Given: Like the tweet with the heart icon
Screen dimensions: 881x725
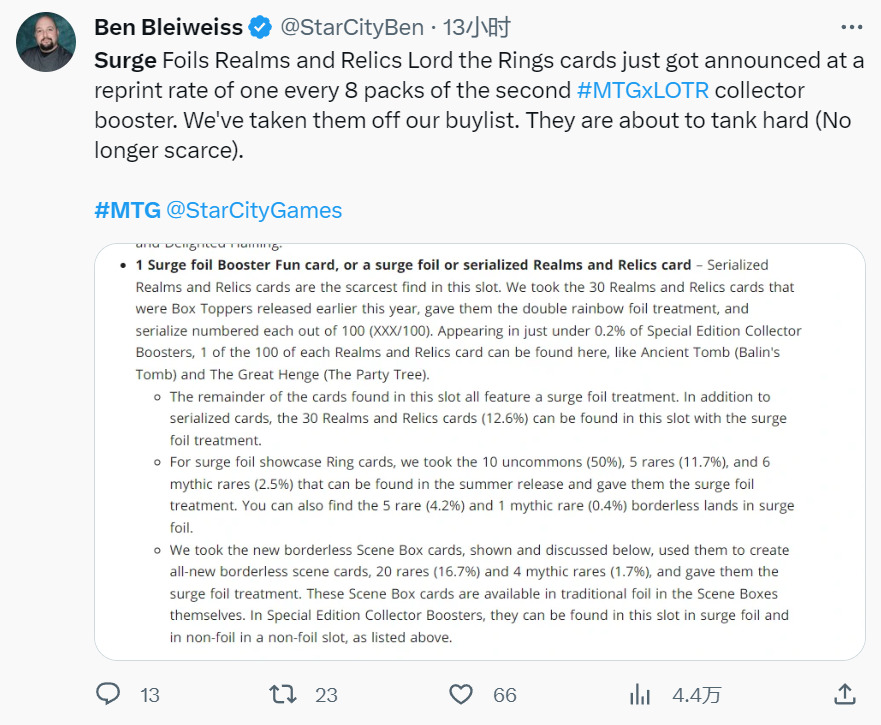Looking at the screenshot, I should click(460, 694).
